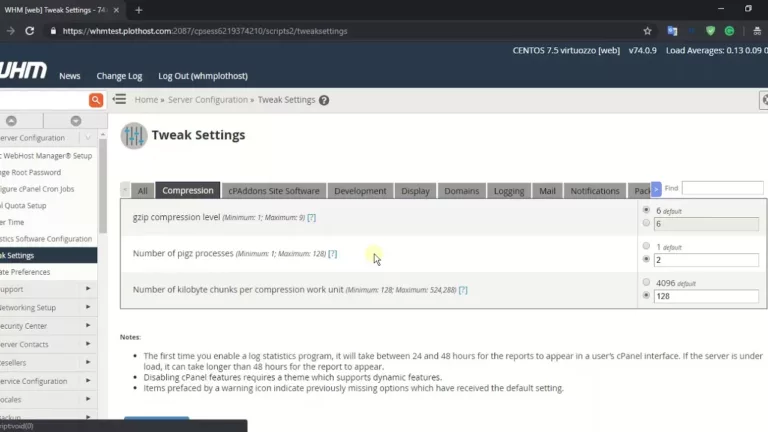Viewport: 768px width, 432px height.
Task: View site security padlock info
Action: pyautogui.click(x=53, y=31)
